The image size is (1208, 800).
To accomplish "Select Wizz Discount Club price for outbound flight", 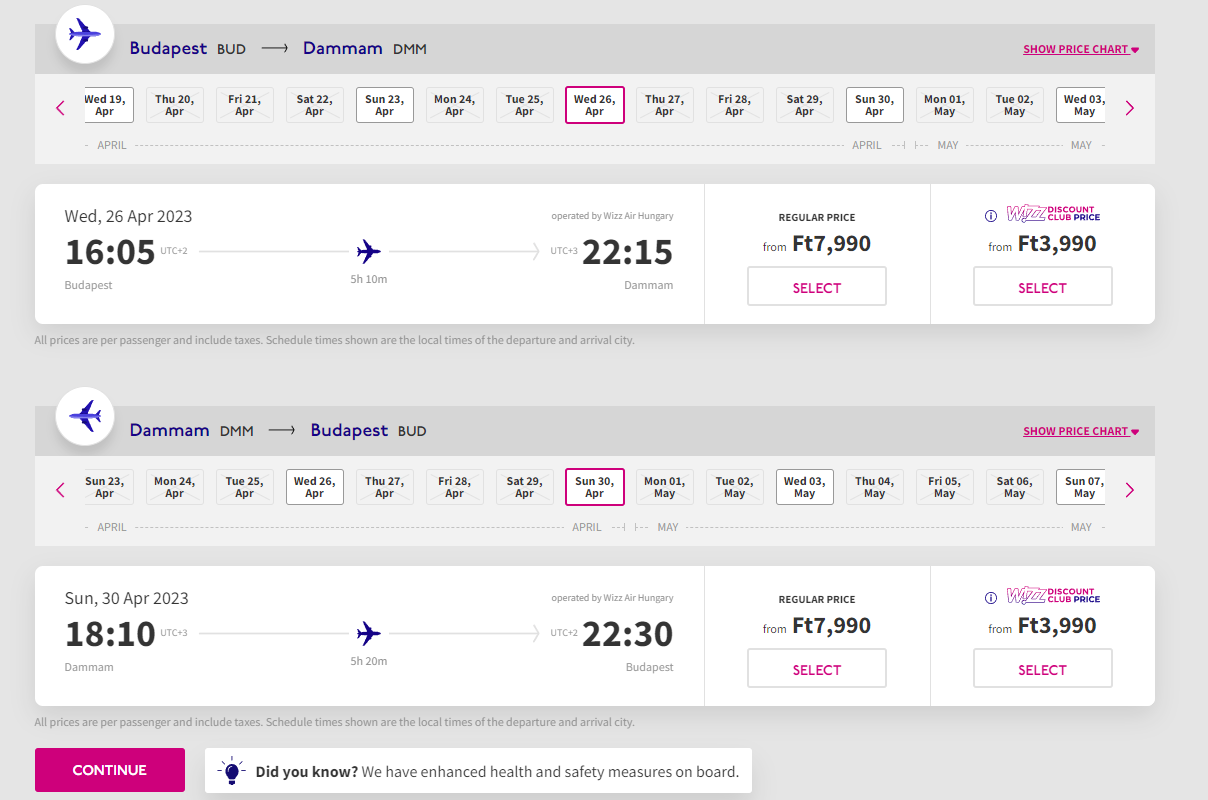I will click(x=1043, y=287).
